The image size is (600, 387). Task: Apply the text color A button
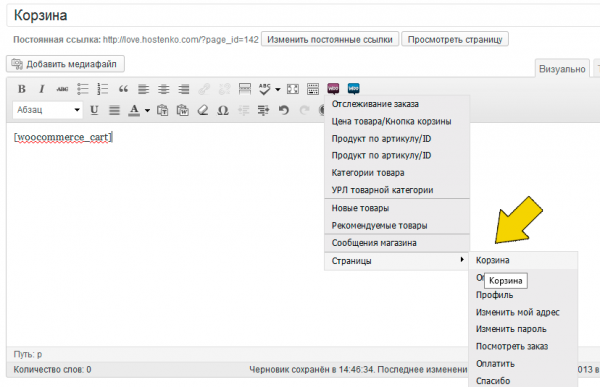coord(134,110)
